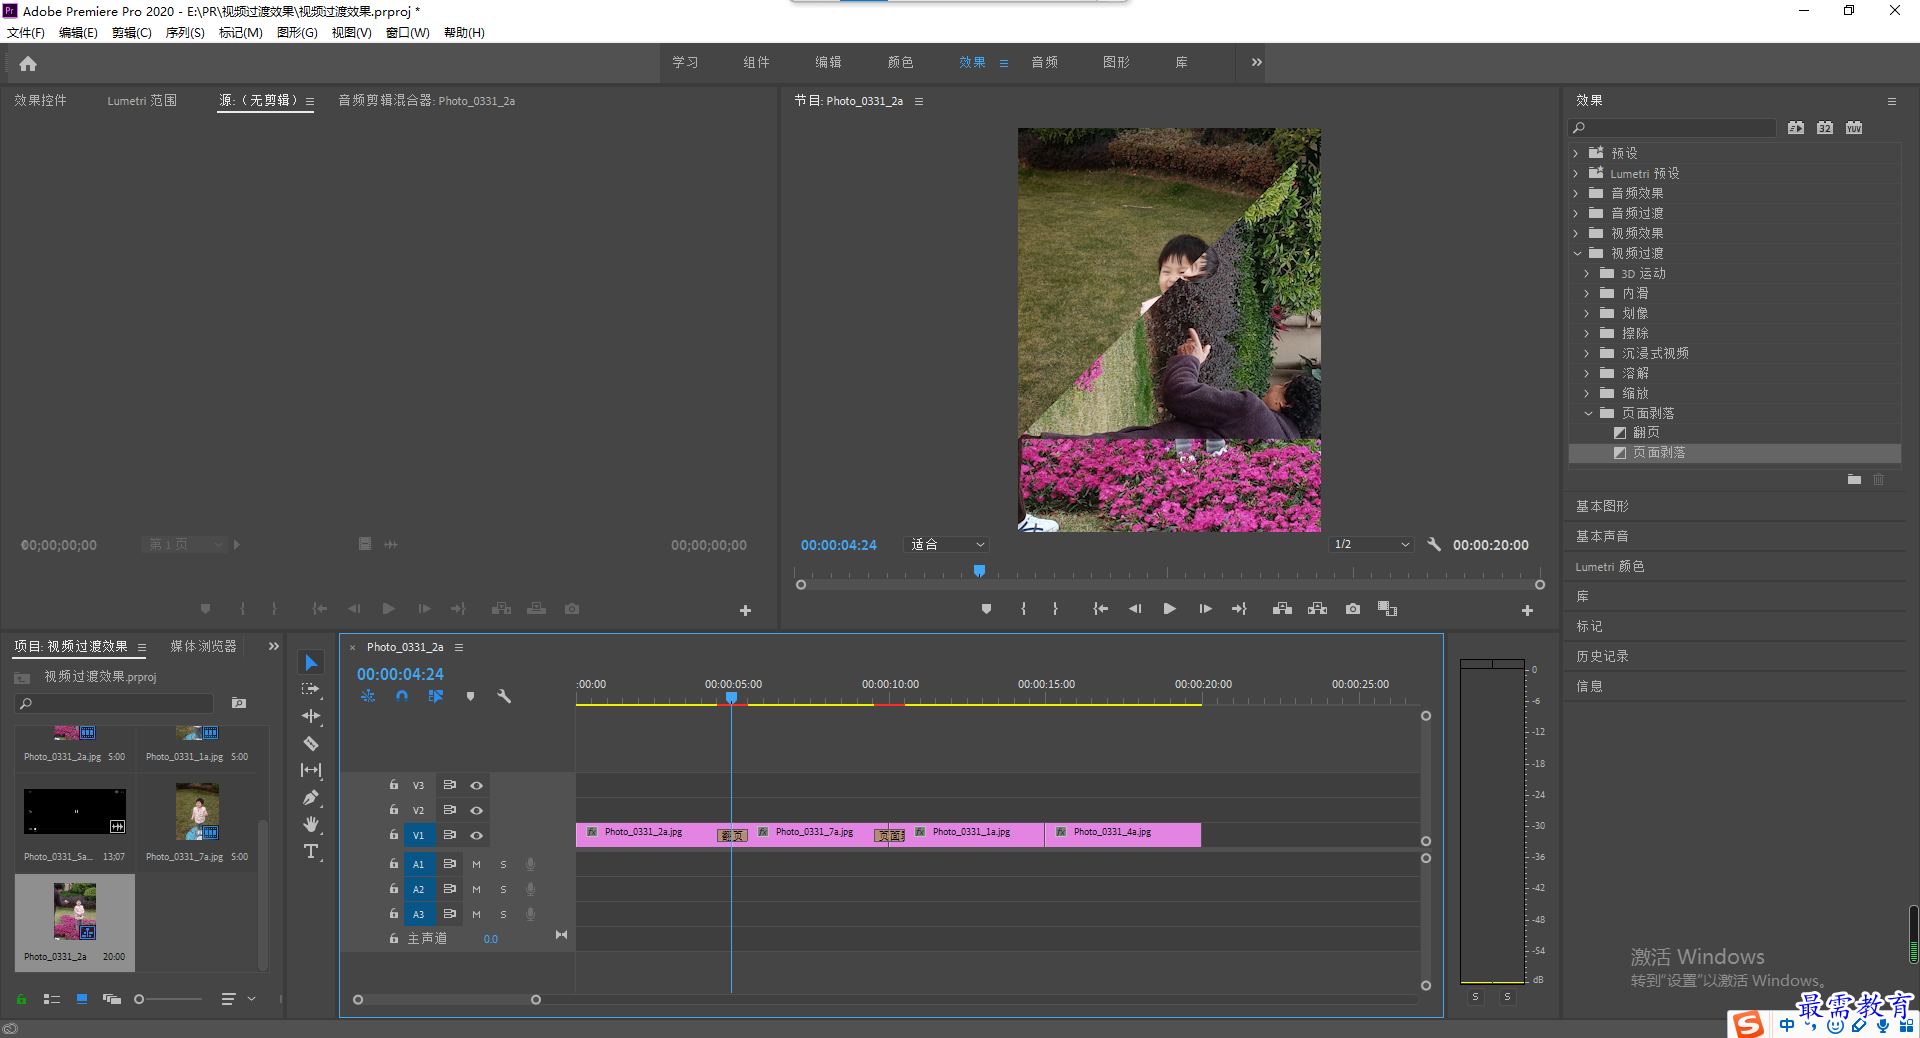Open the 适合 zoom level dropdown

click(x=946, y=545)
